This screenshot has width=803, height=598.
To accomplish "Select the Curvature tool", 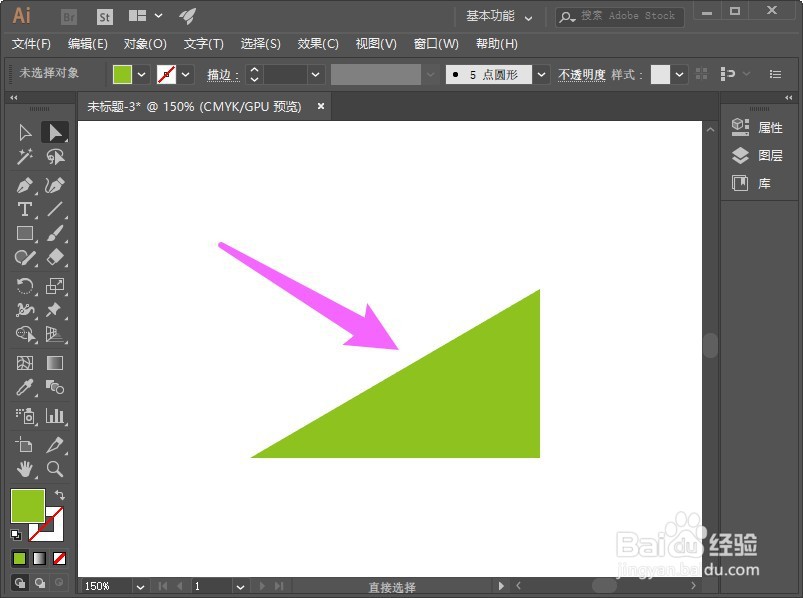I will click(x=55, y=185).
